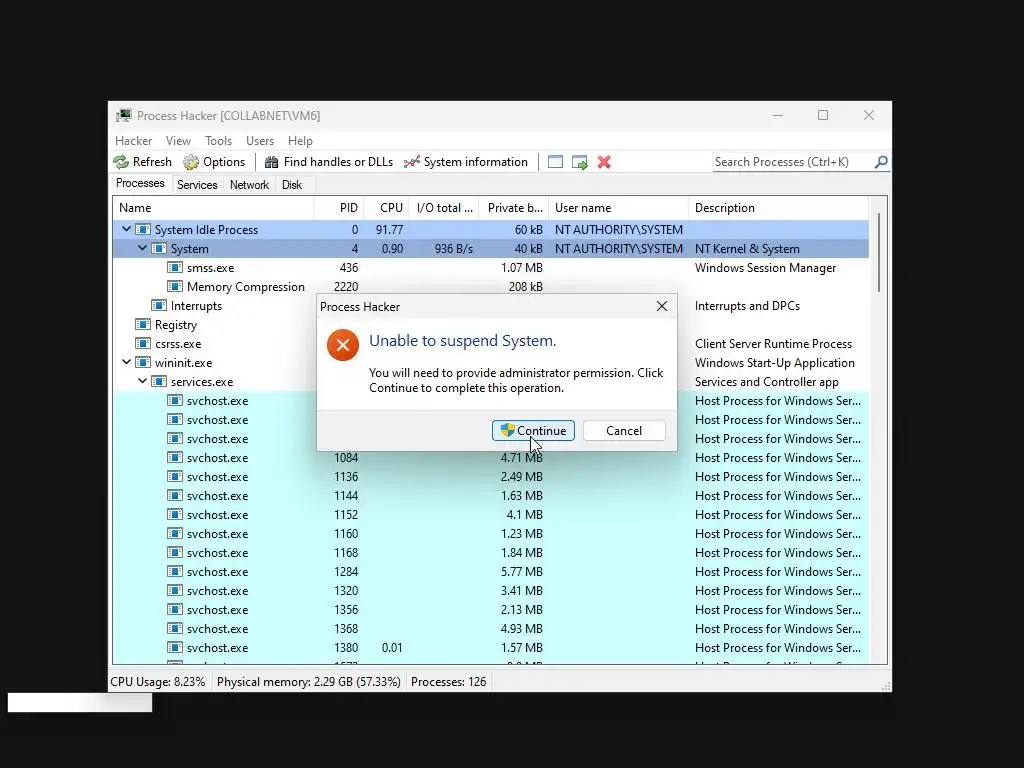The width and height of the screenshot is (1024, 768).
Task: Click the process list vertical scrollbar
Action: point(879,252)
